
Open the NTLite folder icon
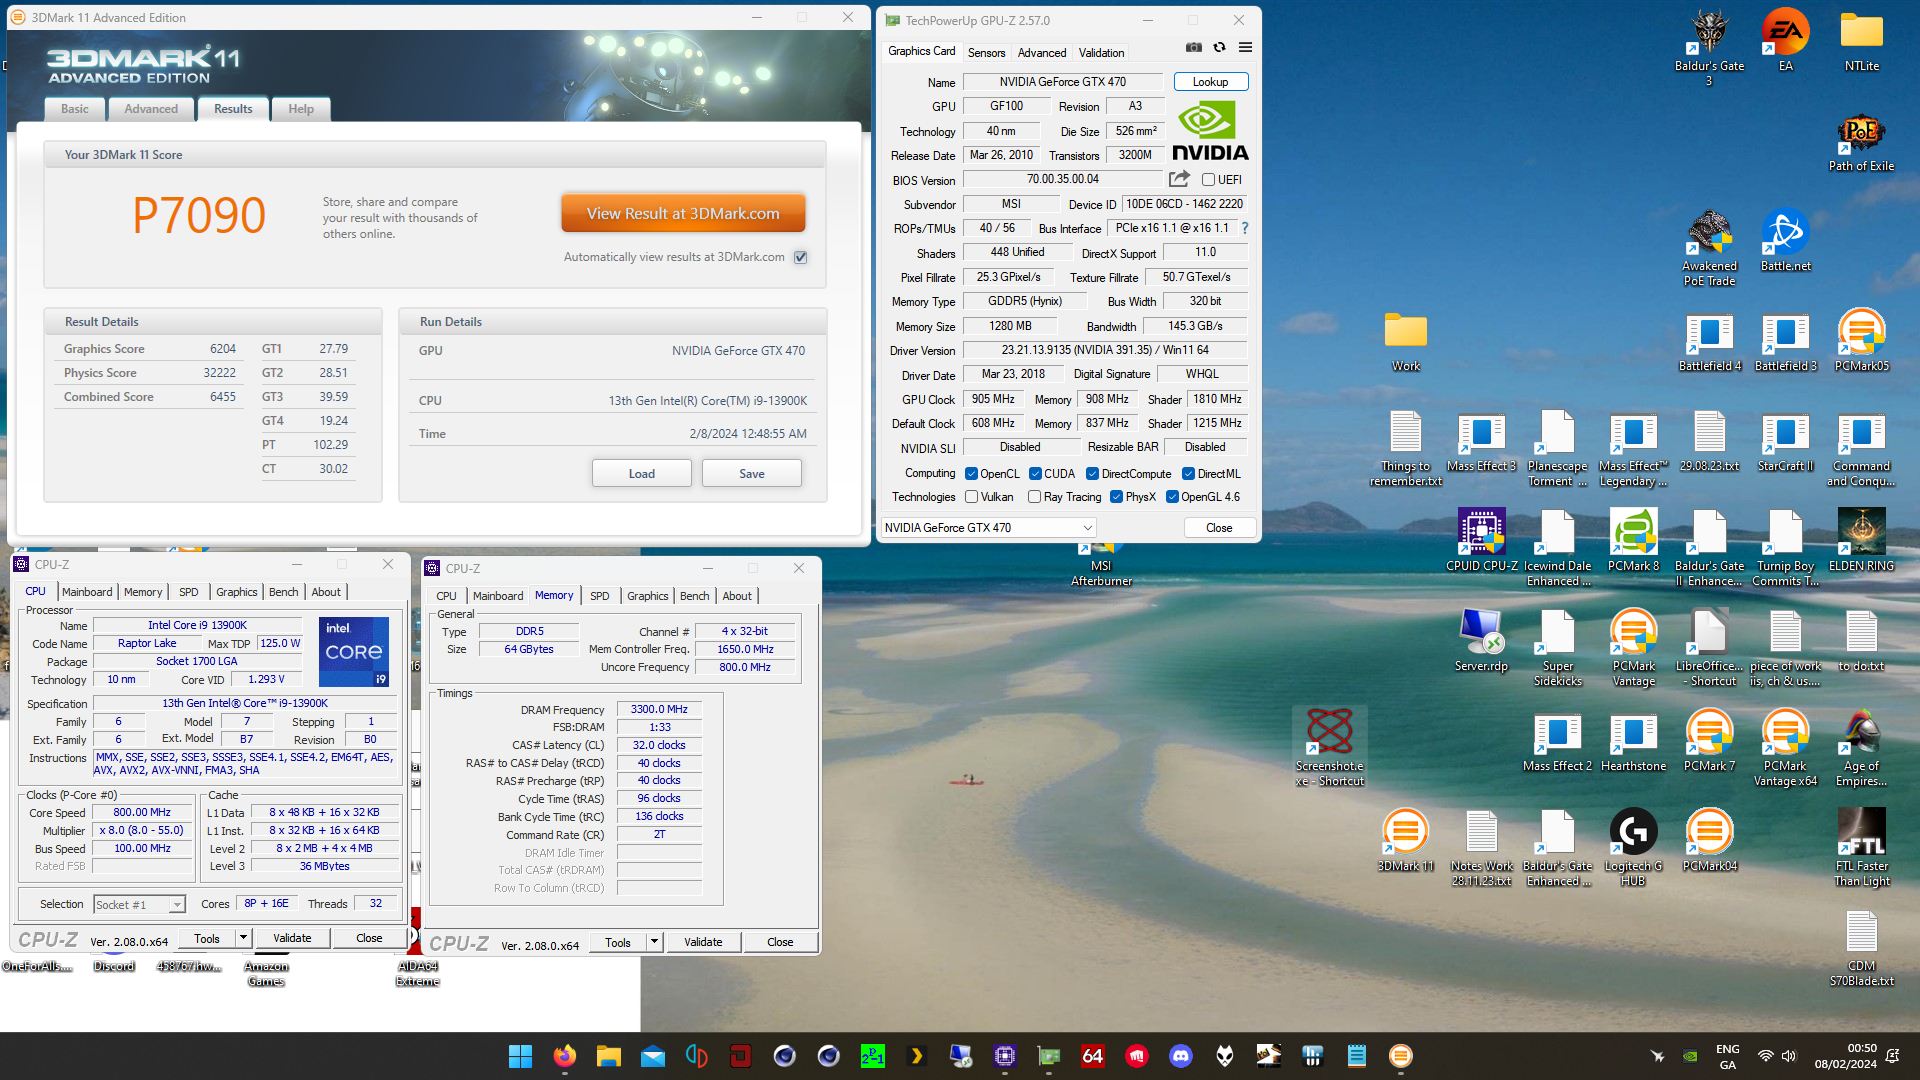click(x=1861, y=40)
